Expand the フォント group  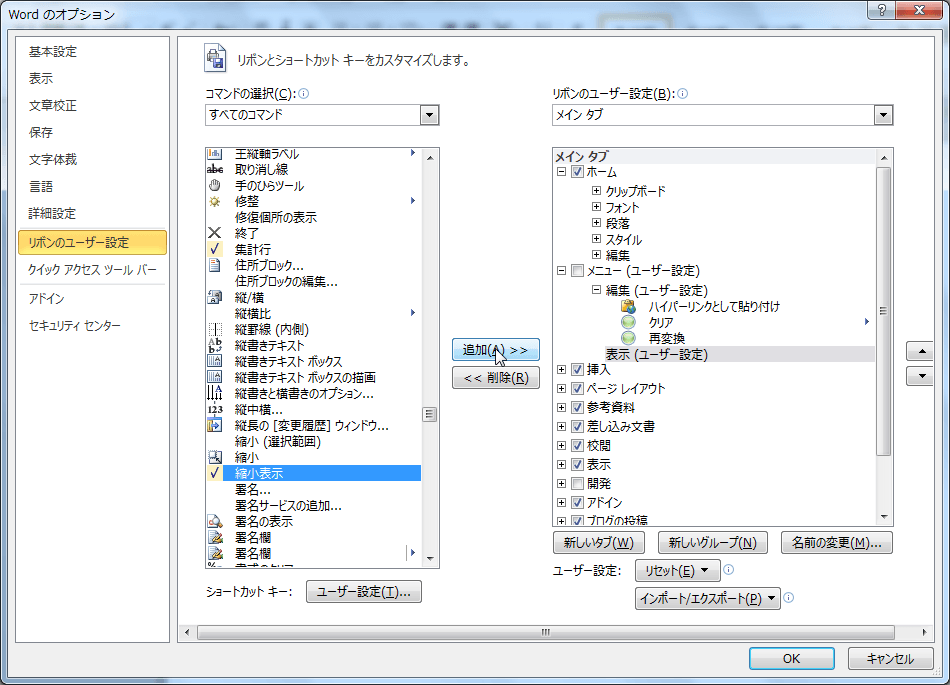596,207
